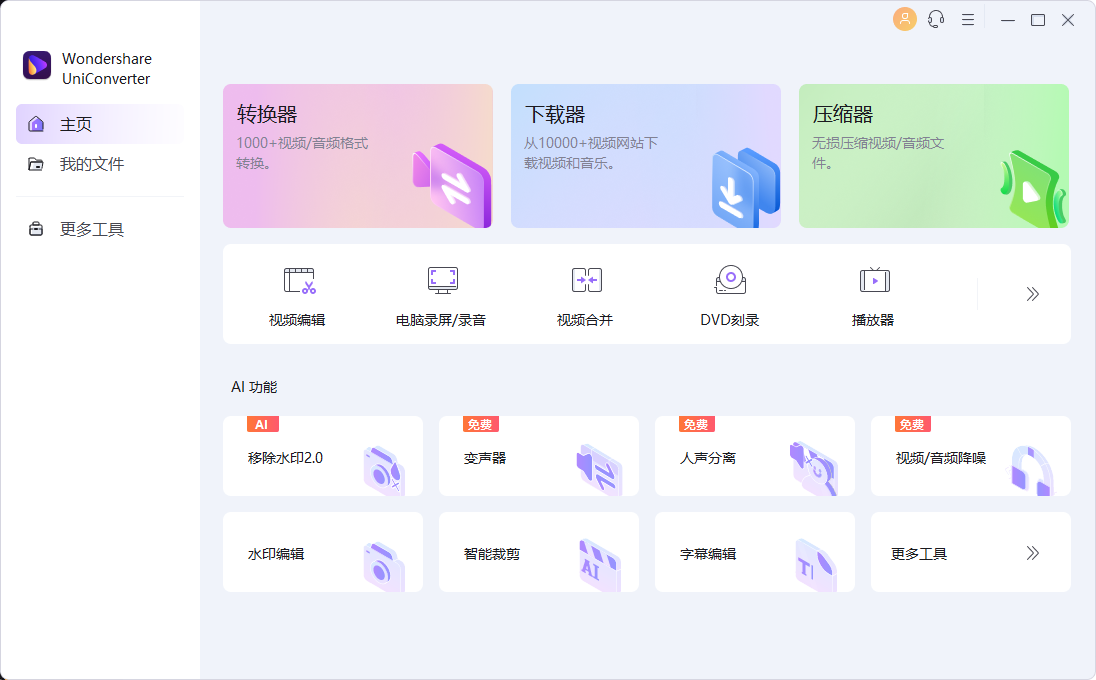Open the 水印编辑 watermark editor
1096x680 pixels.
[x=322, y=552]
